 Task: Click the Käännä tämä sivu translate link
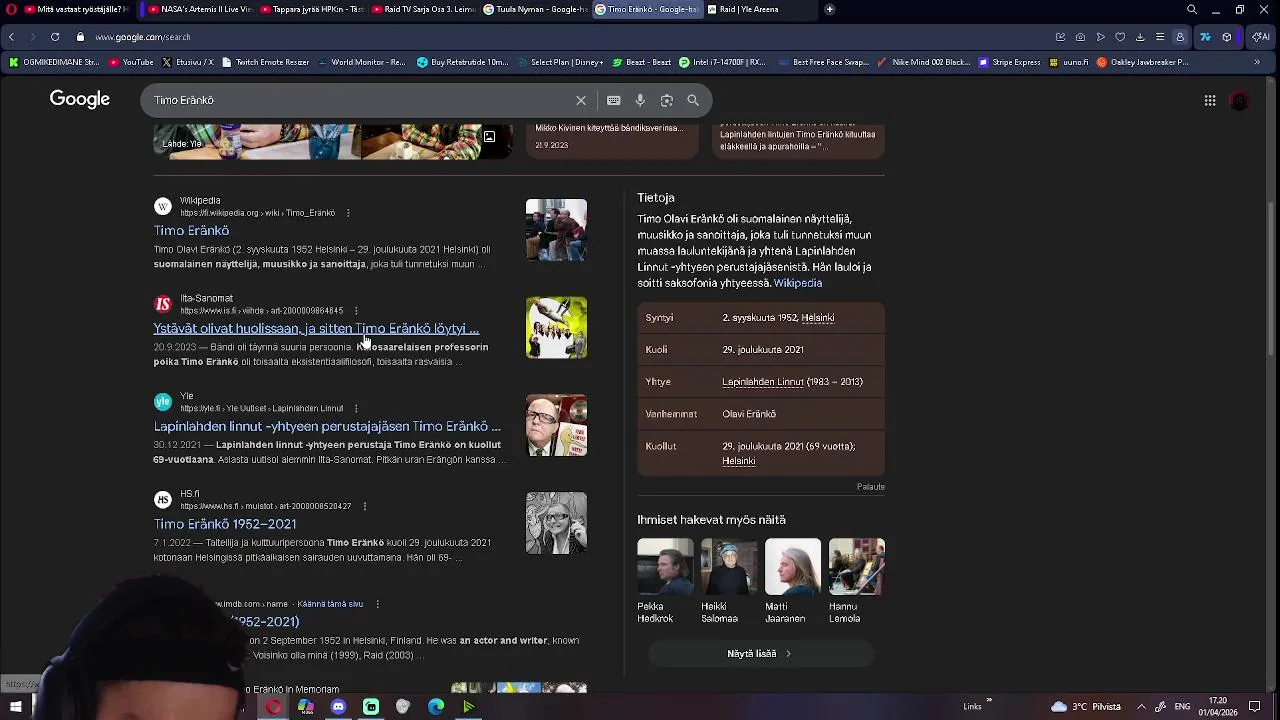[x=330, y=604]
